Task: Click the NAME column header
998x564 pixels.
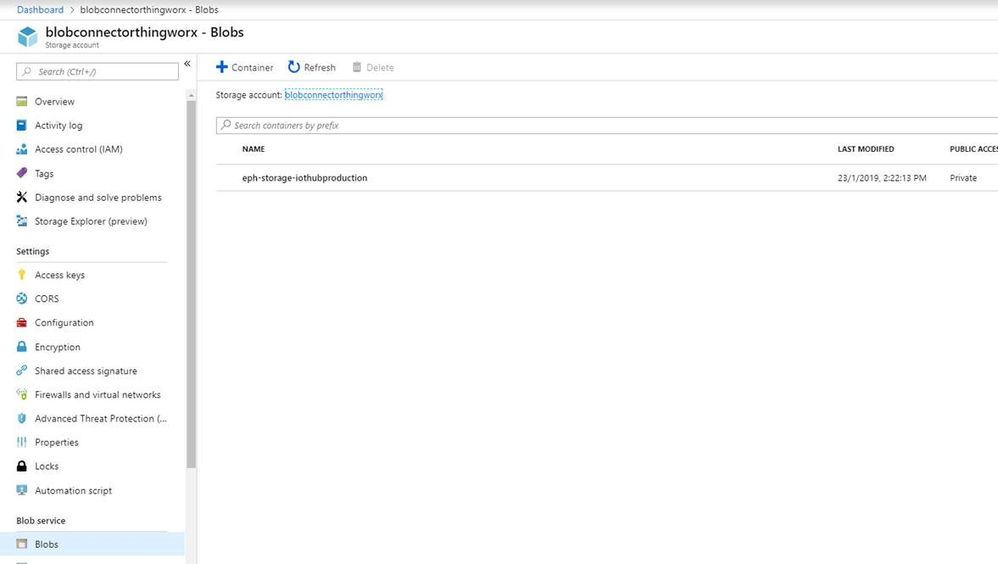Action: 253,149
